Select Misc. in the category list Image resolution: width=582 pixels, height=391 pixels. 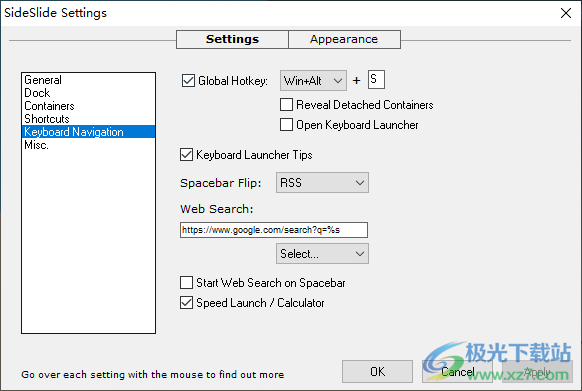[88, 145]
